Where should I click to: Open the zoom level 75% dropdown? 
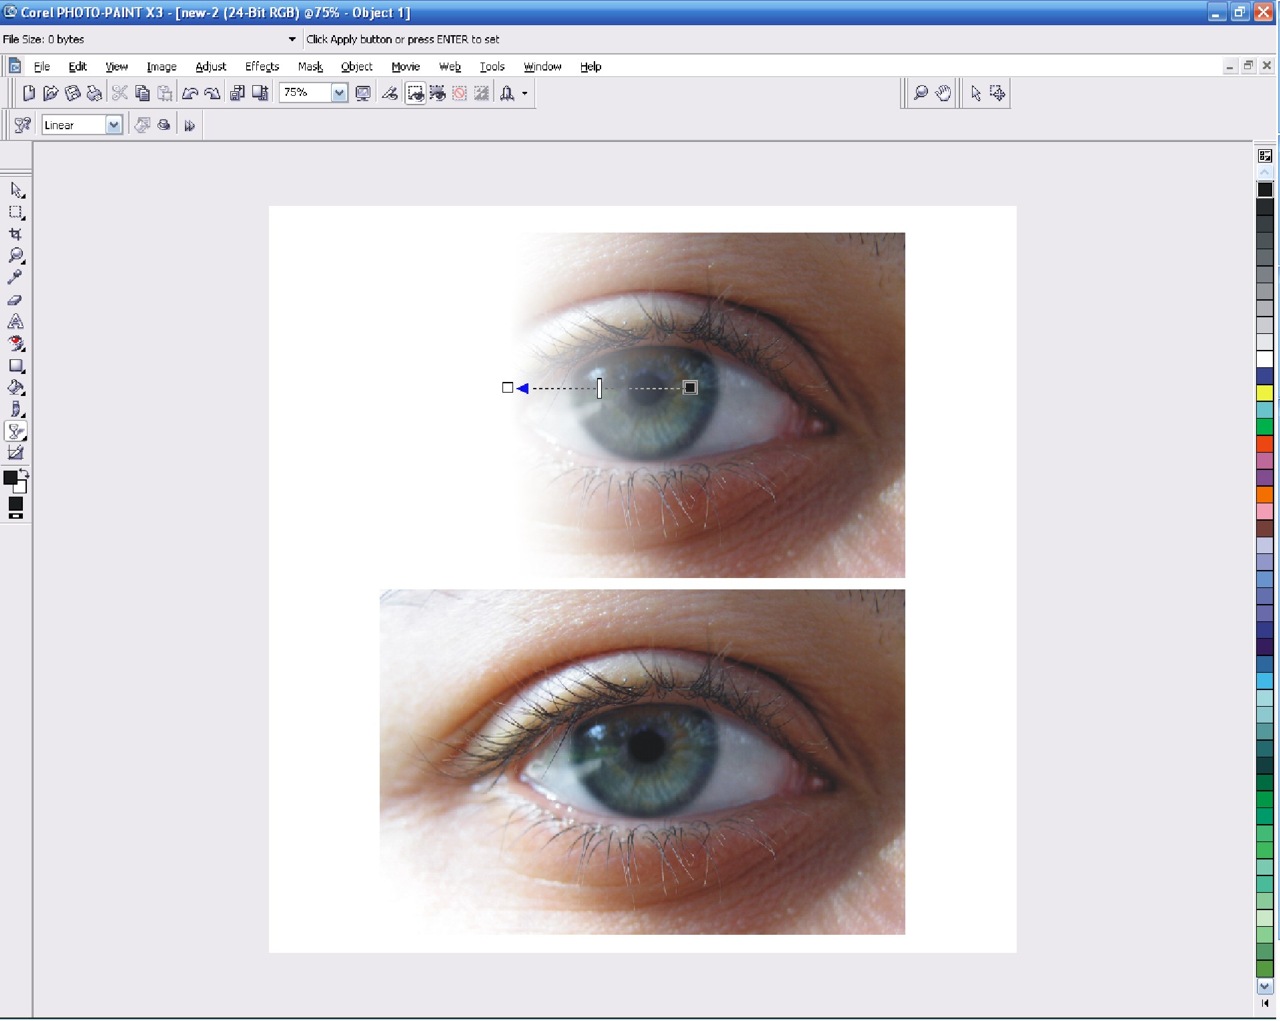(339, 93)
